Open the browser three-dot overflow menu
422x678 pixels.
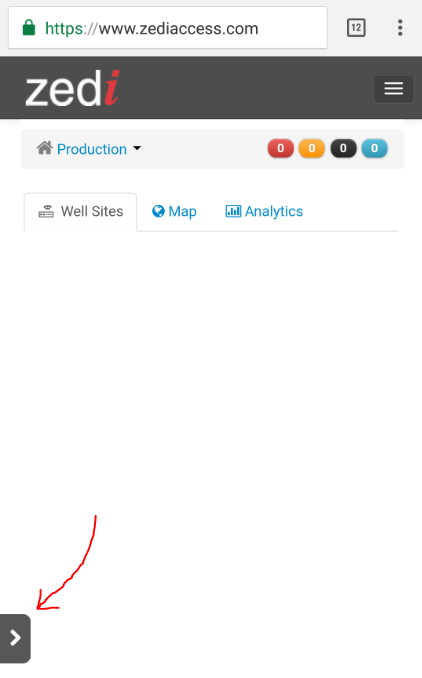[400, 28]
